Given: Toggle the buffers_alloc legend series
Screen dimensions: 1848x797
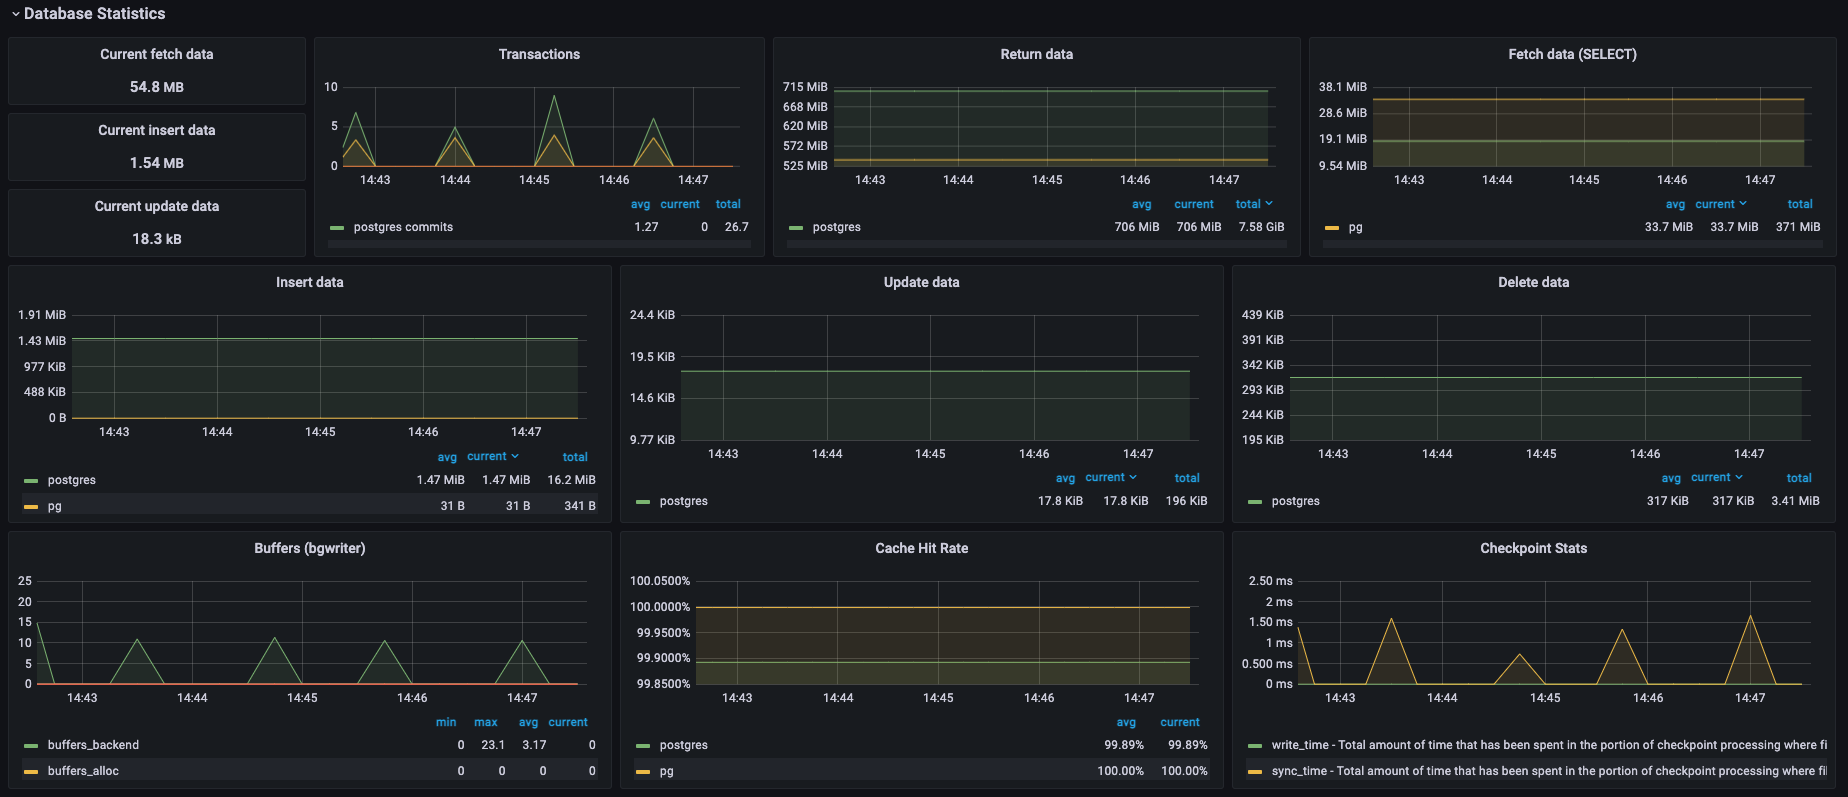Looking at the screenshot, I should point(83,771).
